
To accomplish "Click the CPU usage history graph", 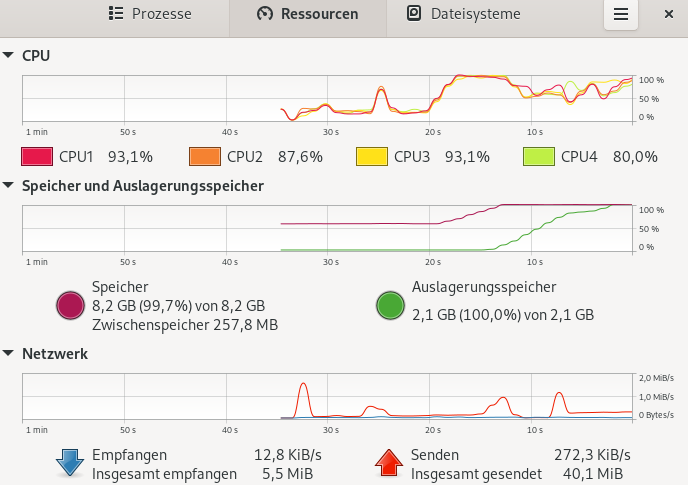I will 328,98.
